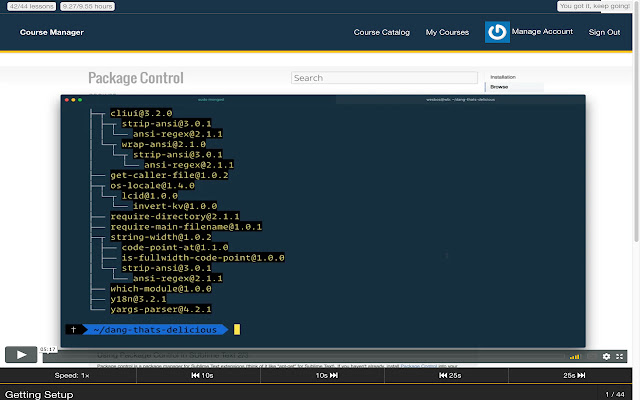Click the lcid@1.0.0 line
640x400 pixels.
tap(149, 196)
